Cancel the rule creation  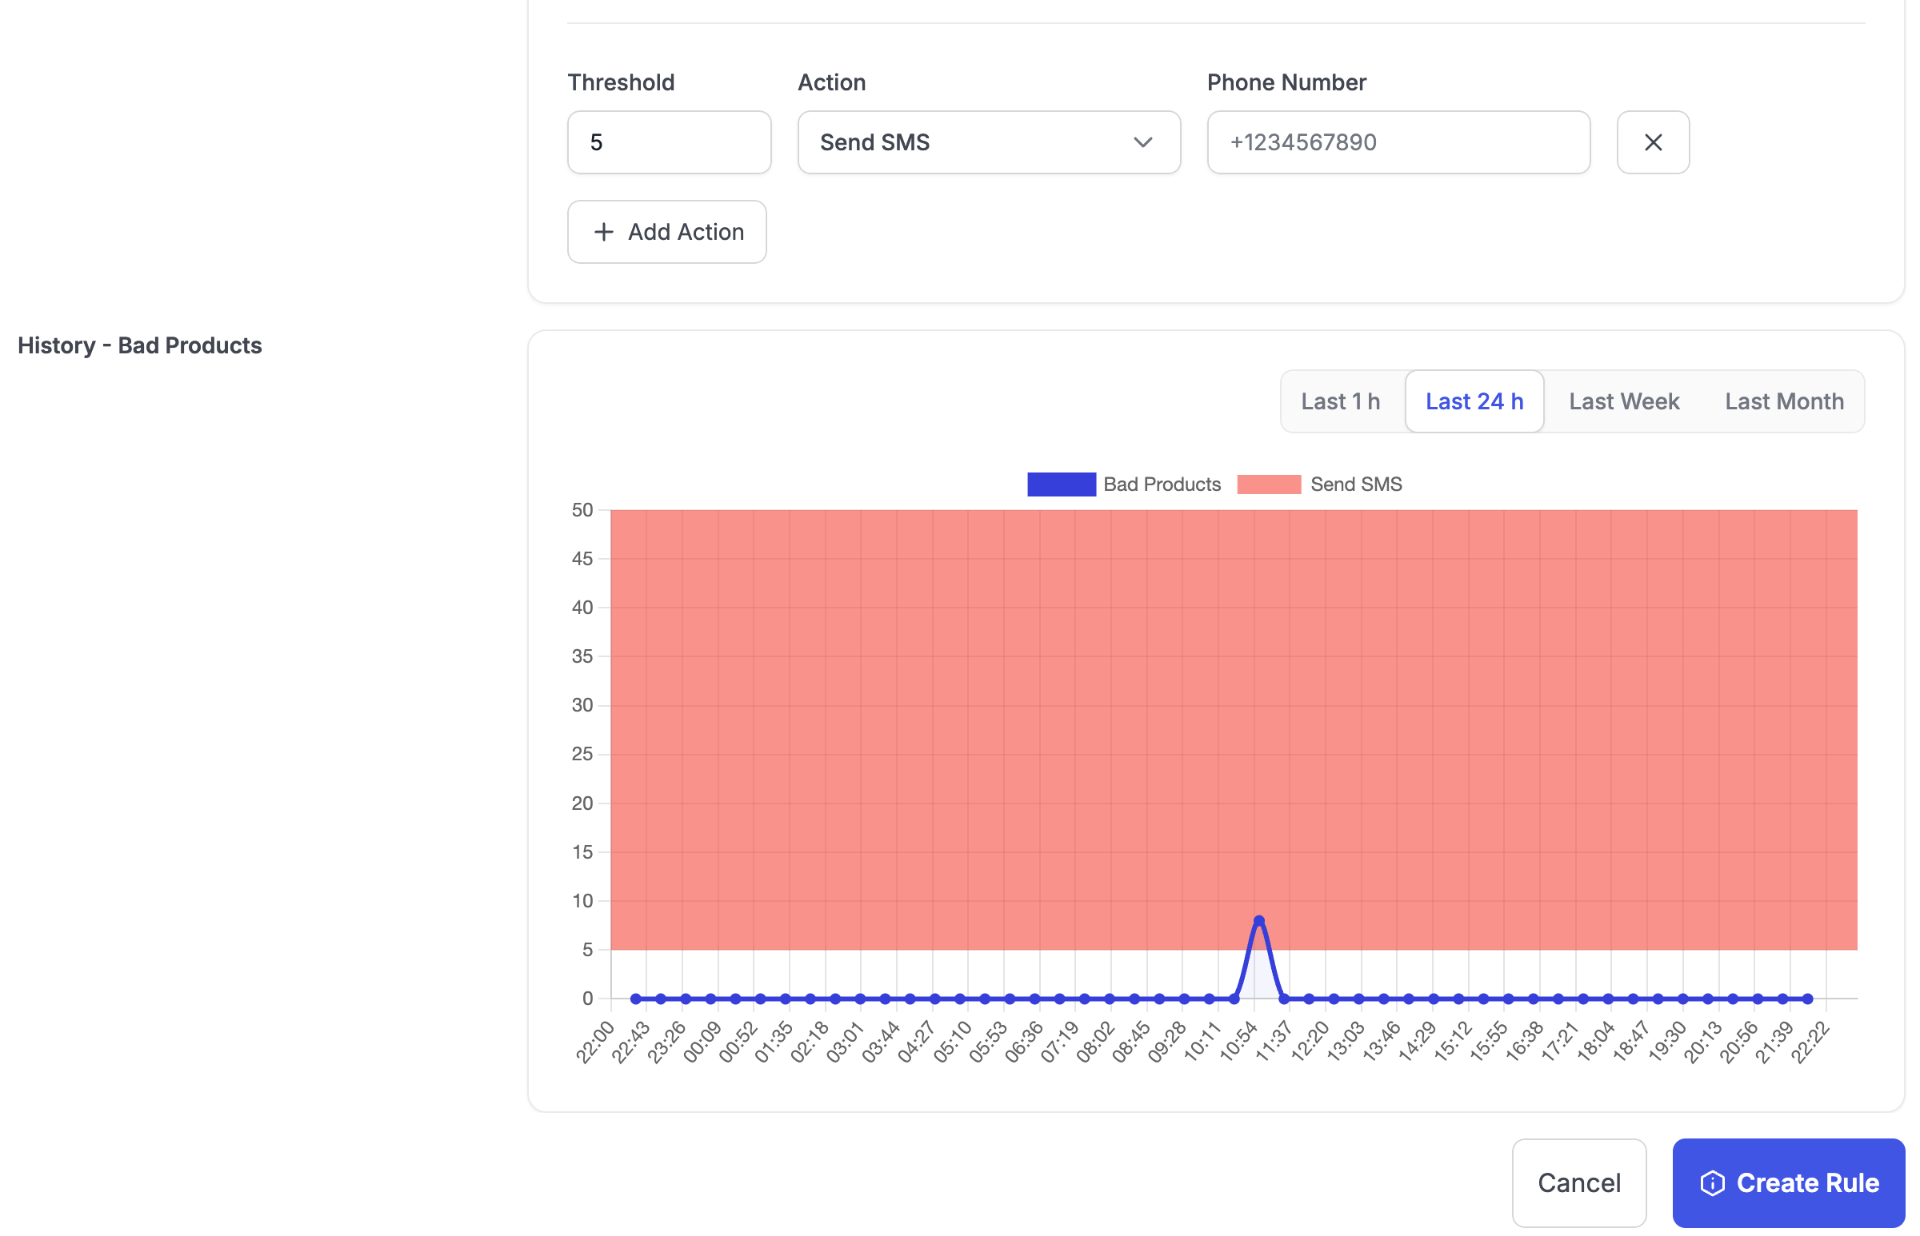tap(1579, 1183)
